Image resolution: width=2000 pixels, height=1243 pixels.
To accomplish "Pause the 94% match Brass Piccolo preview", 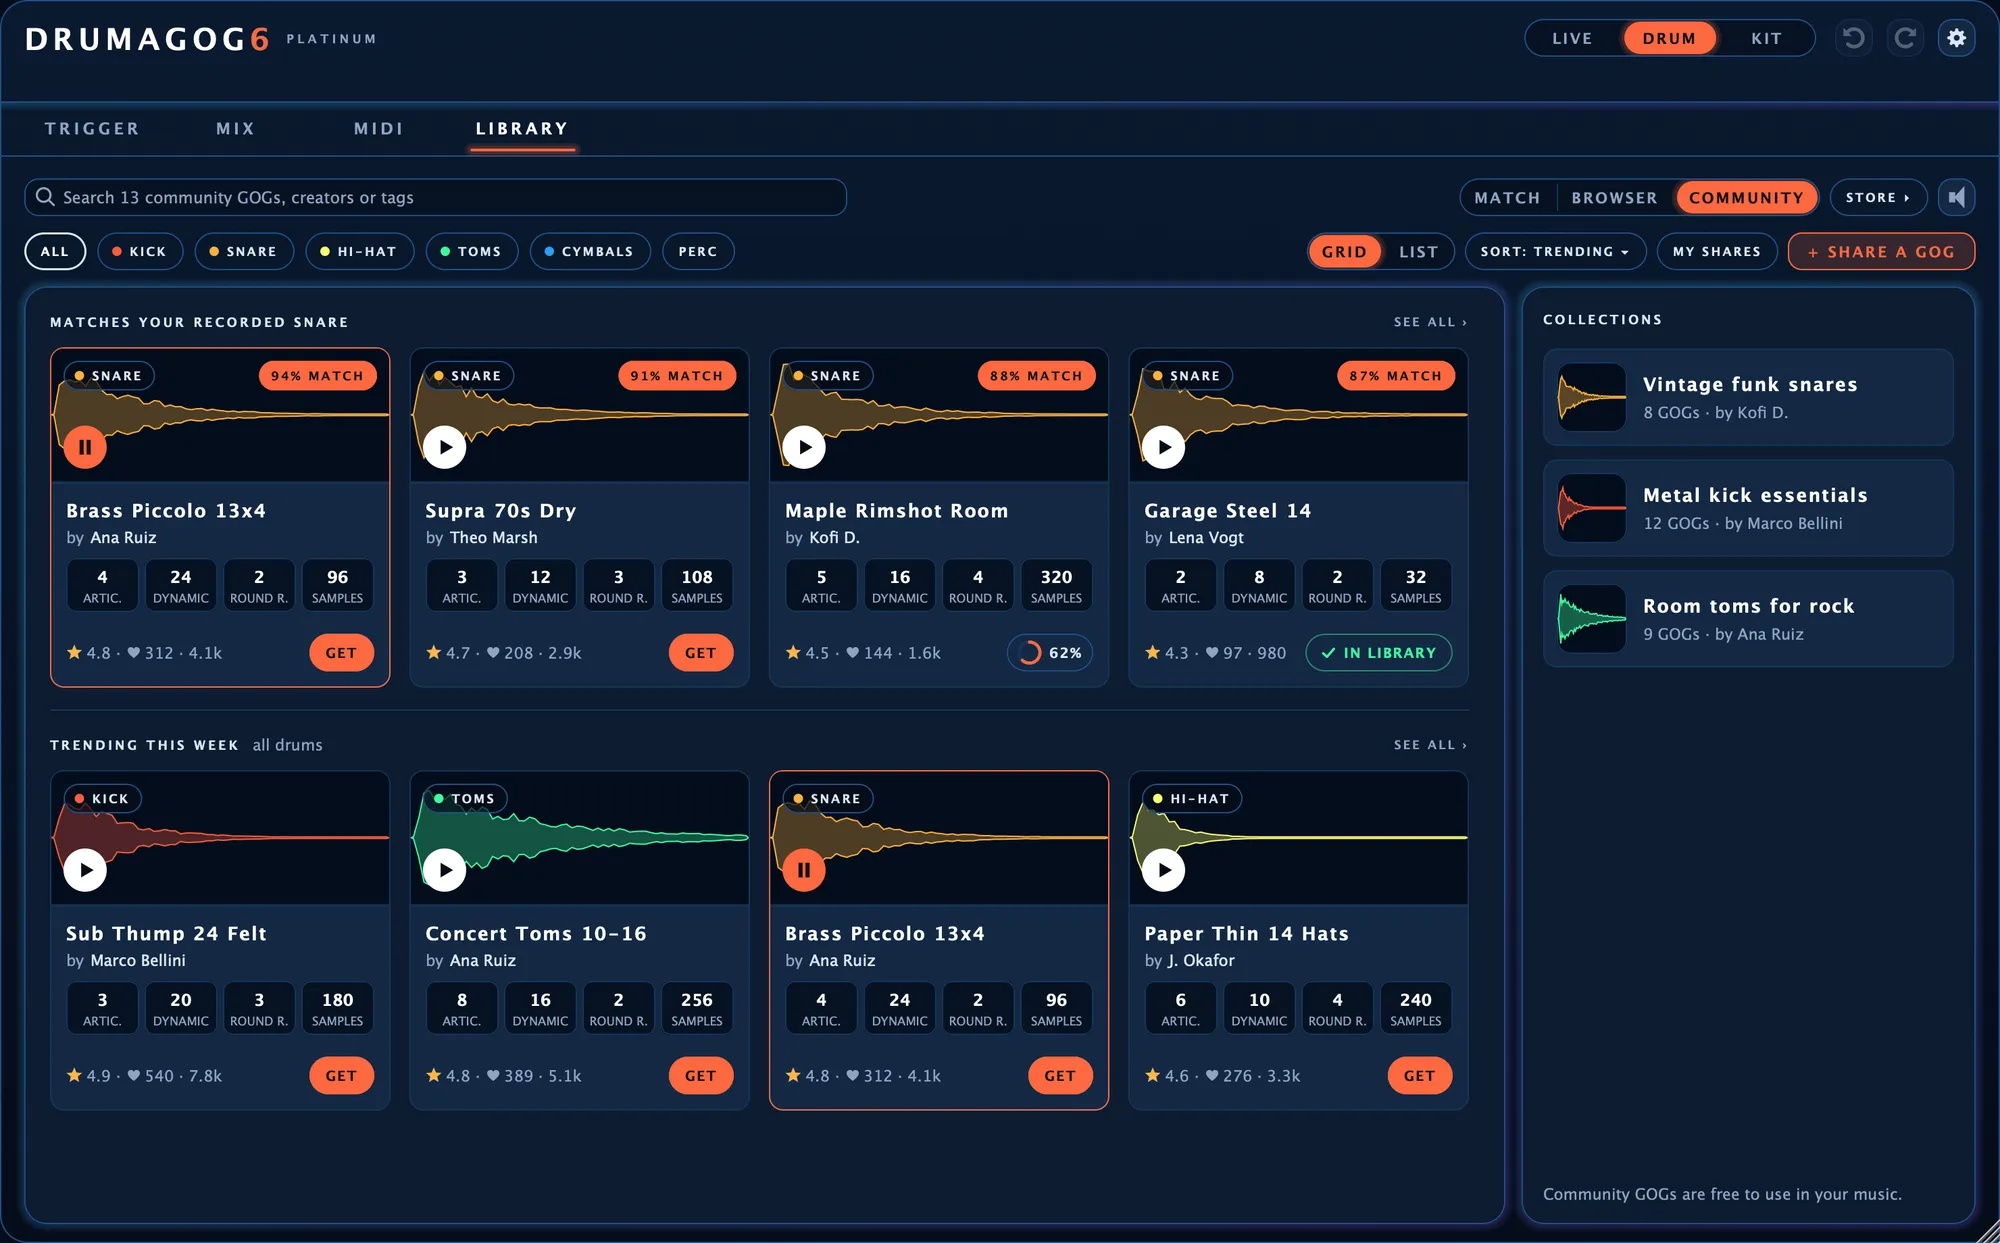I will pos(85,447).
